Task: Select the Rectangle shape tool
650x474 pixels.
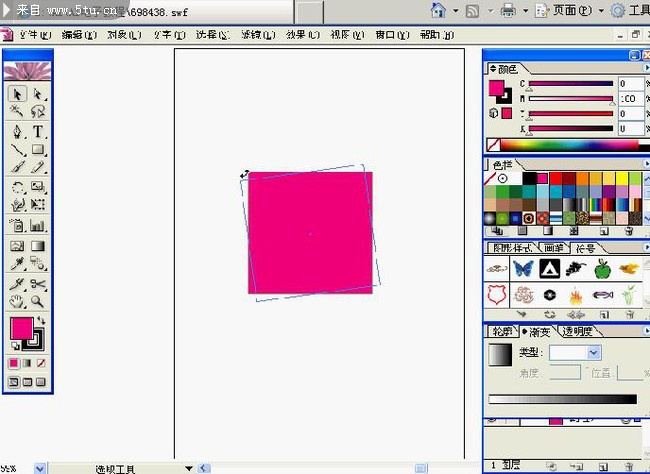Action: (38, 150)
